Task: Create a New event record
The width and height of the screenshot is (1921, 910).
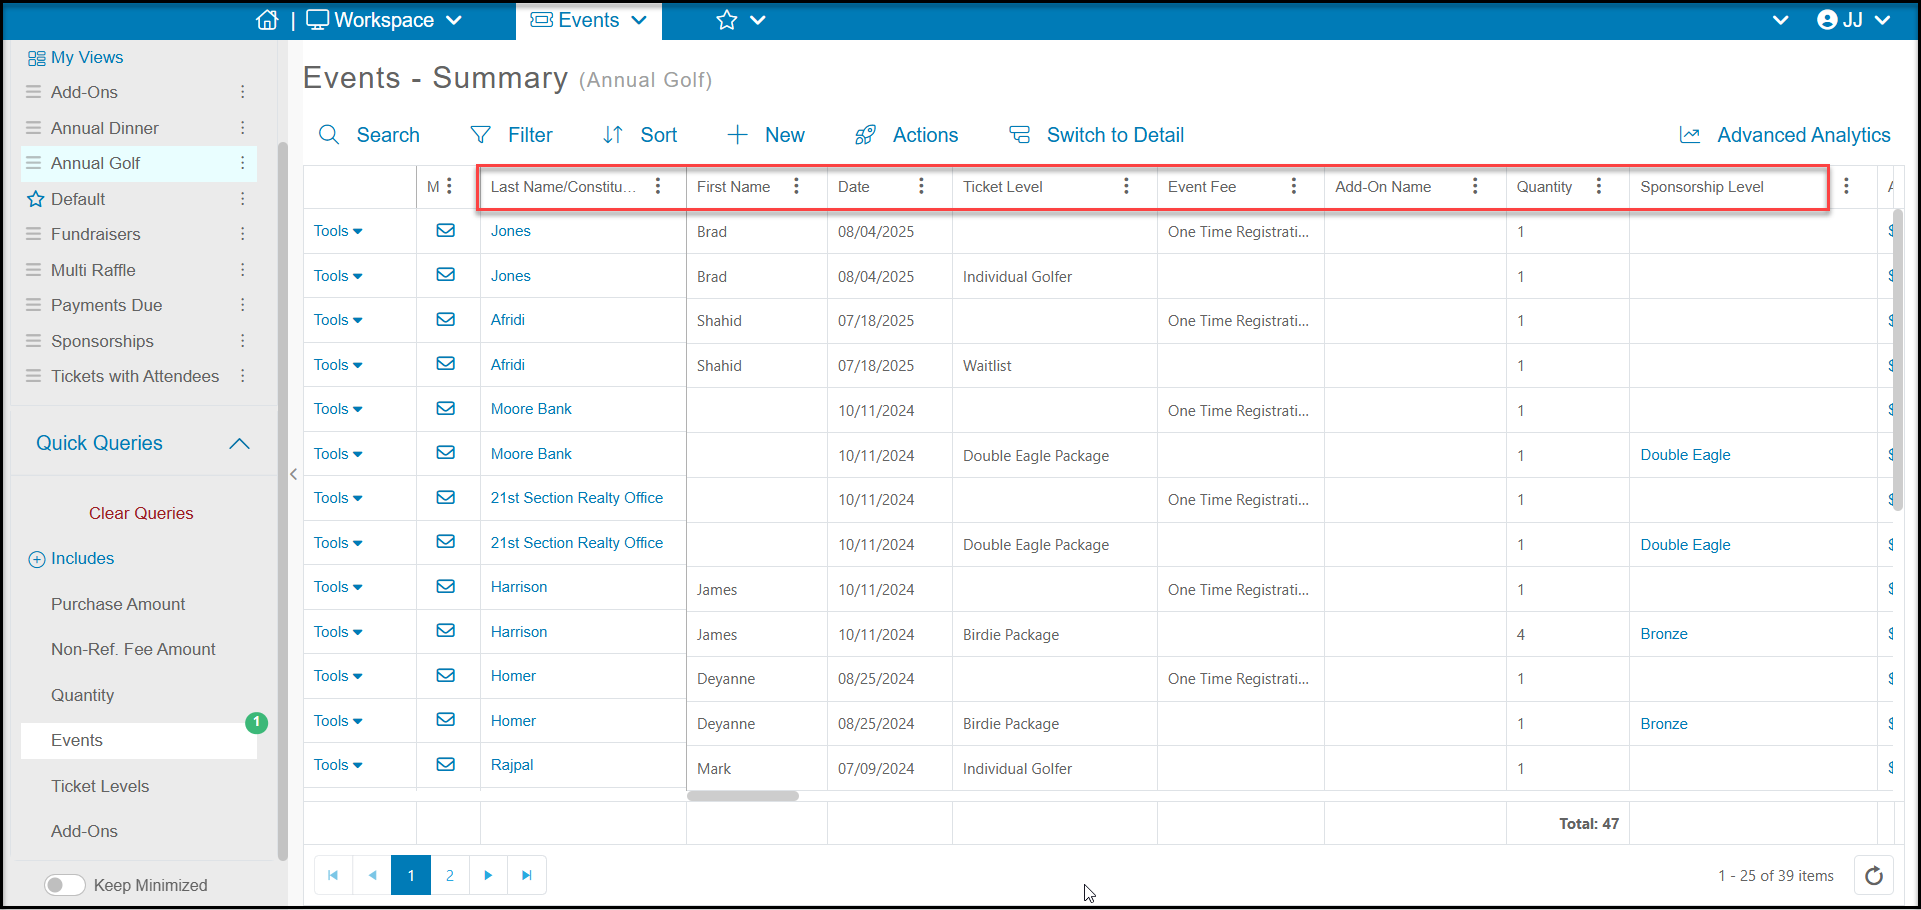Action: [x=766, y=135]
